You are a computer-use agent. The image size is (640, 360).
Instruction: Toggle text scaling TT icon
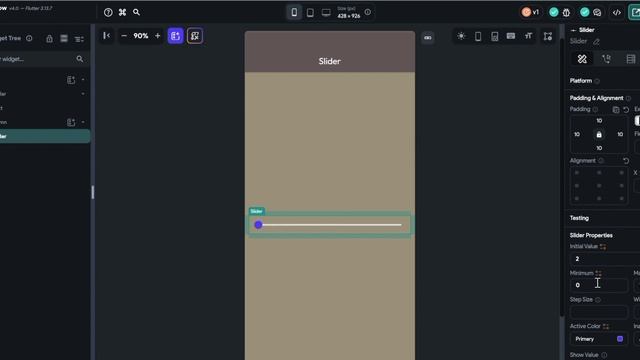click(529, 36)
